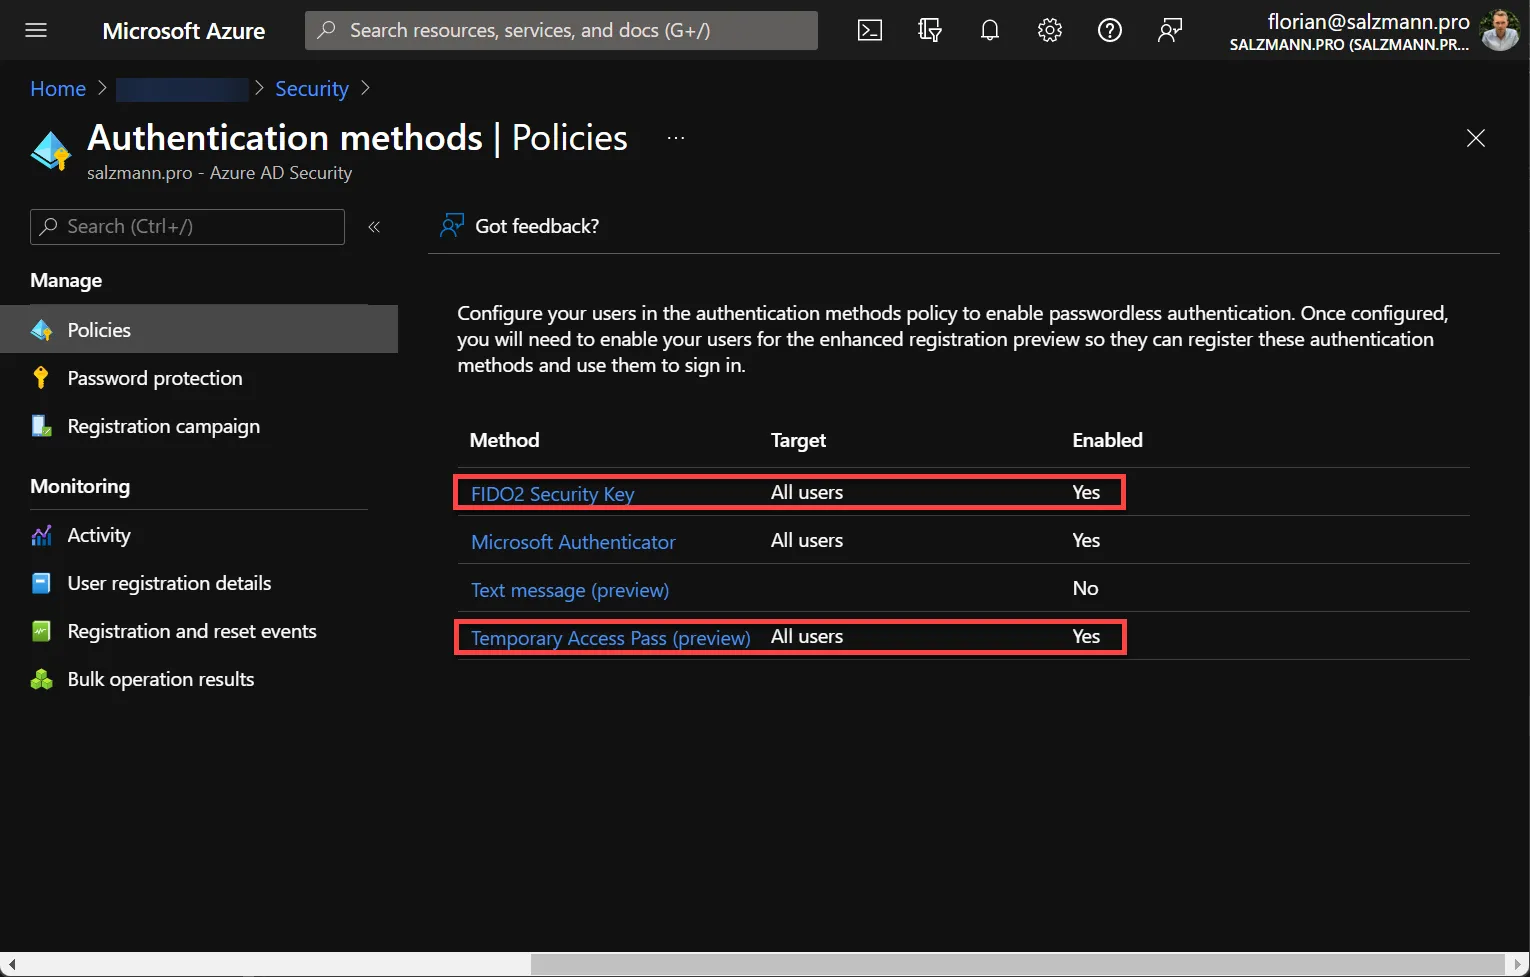The width and height of the screenshot is (1530, 977).
Task: Click the scrollbar right arrow
Action: coord(1518,965)
